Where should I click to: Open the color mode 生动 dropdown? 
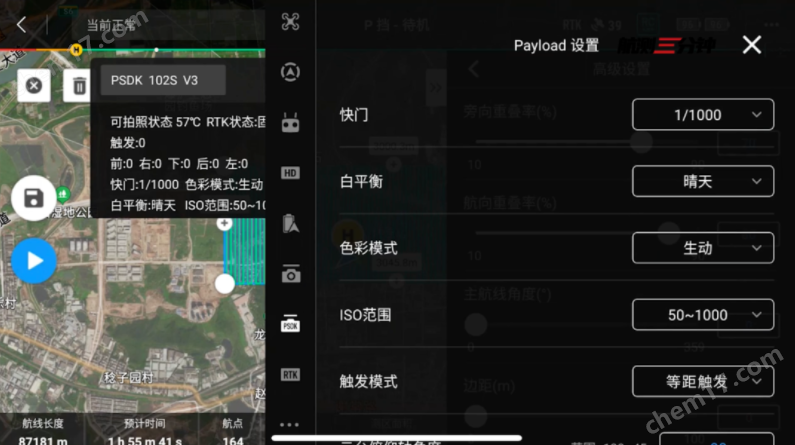point(703,248)
